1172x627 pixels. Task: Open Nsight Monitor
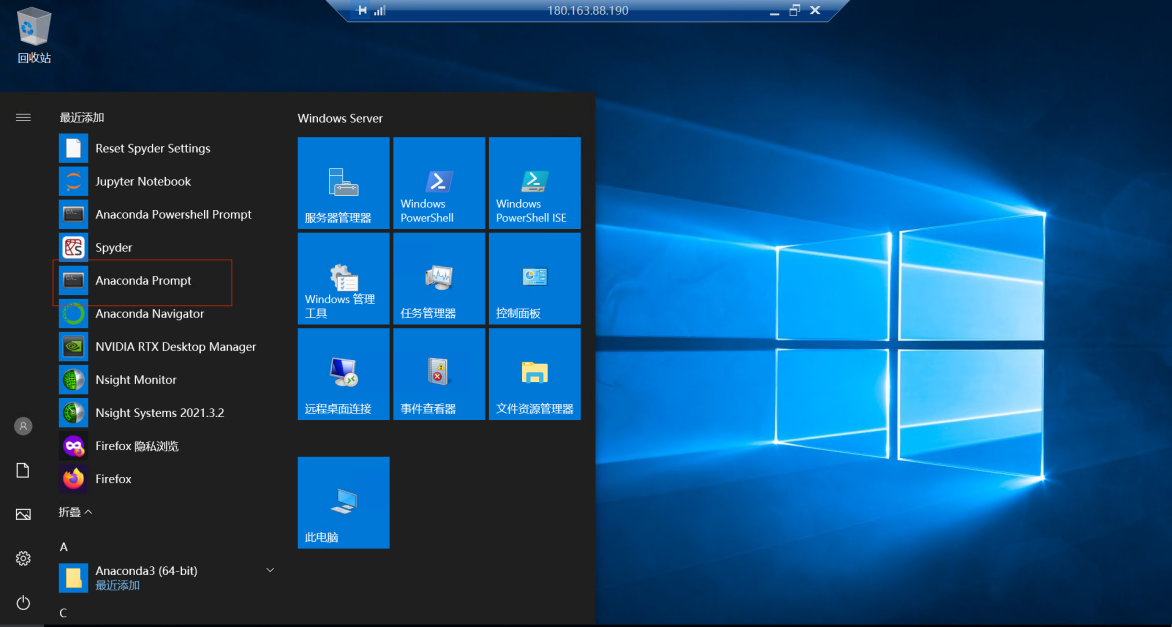(135, 380)
